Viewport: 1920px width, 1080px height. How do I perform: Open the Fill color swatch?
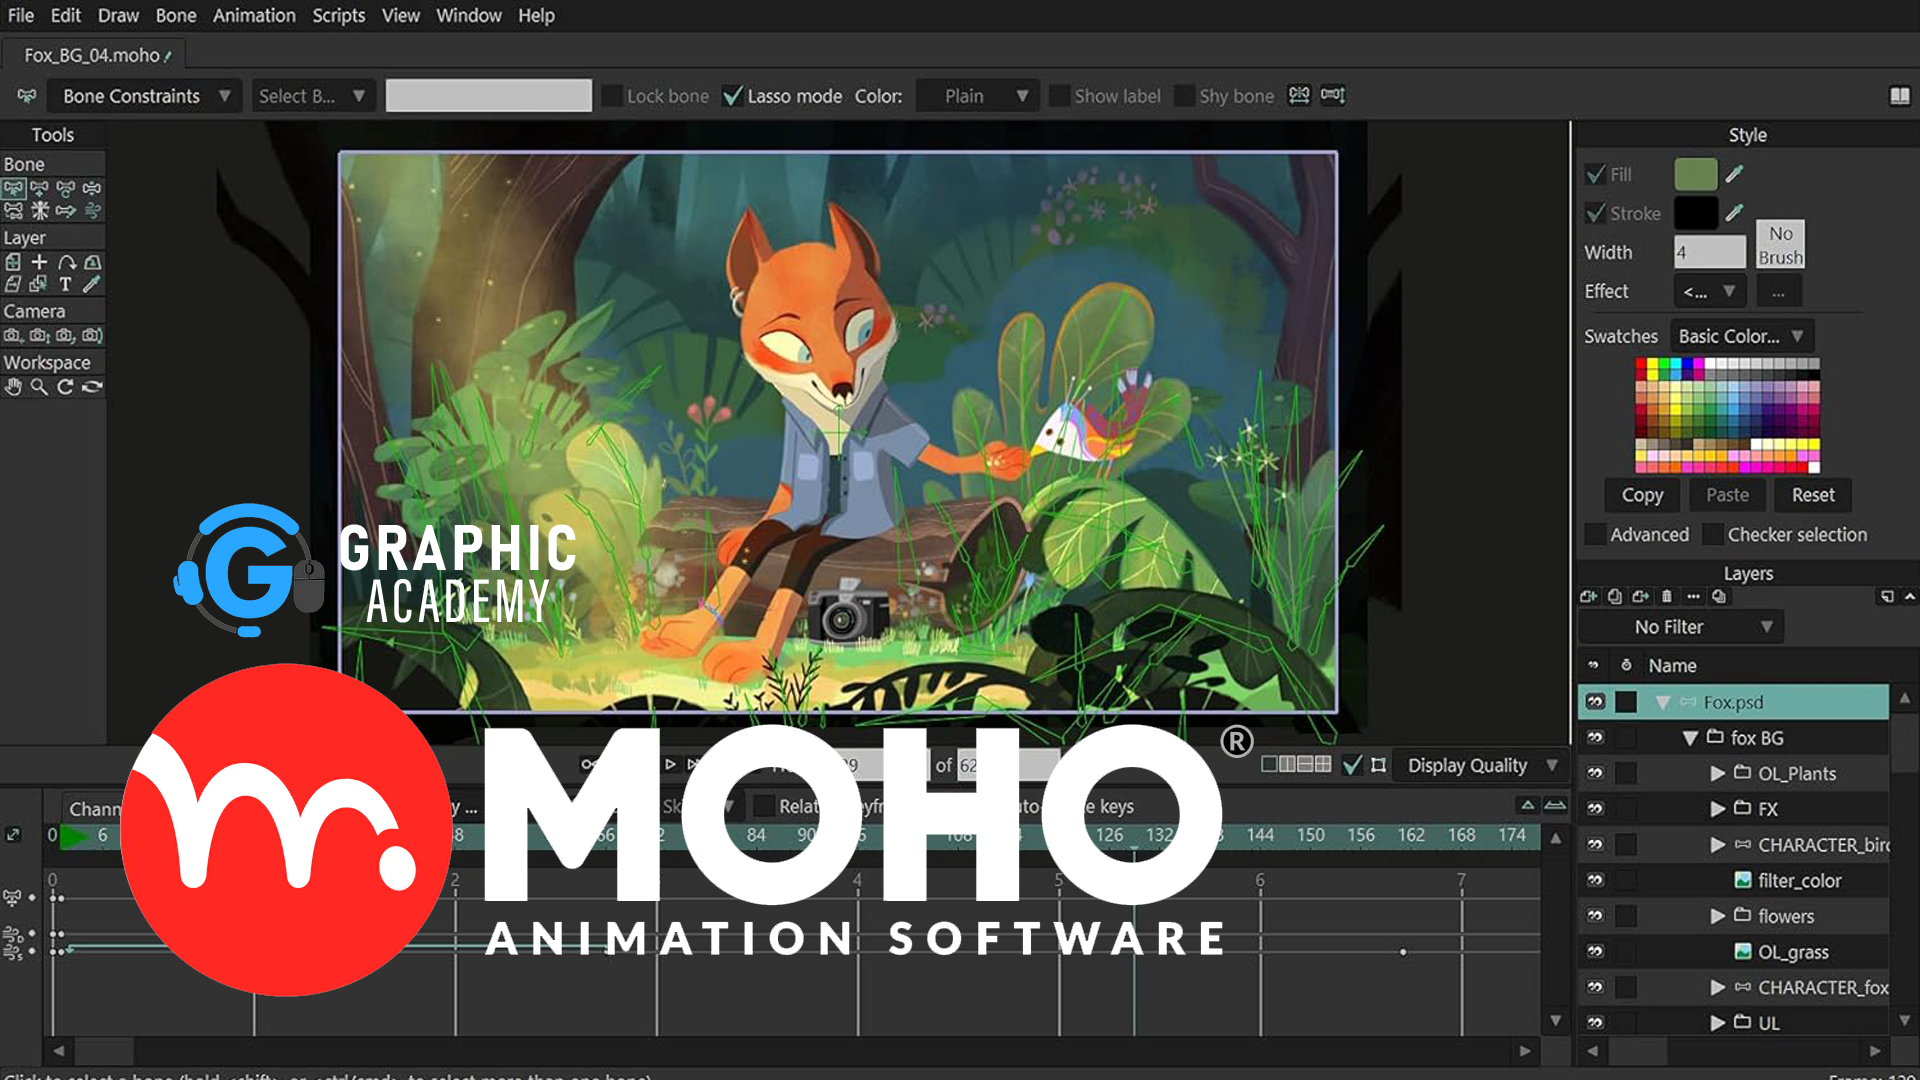1695,173
